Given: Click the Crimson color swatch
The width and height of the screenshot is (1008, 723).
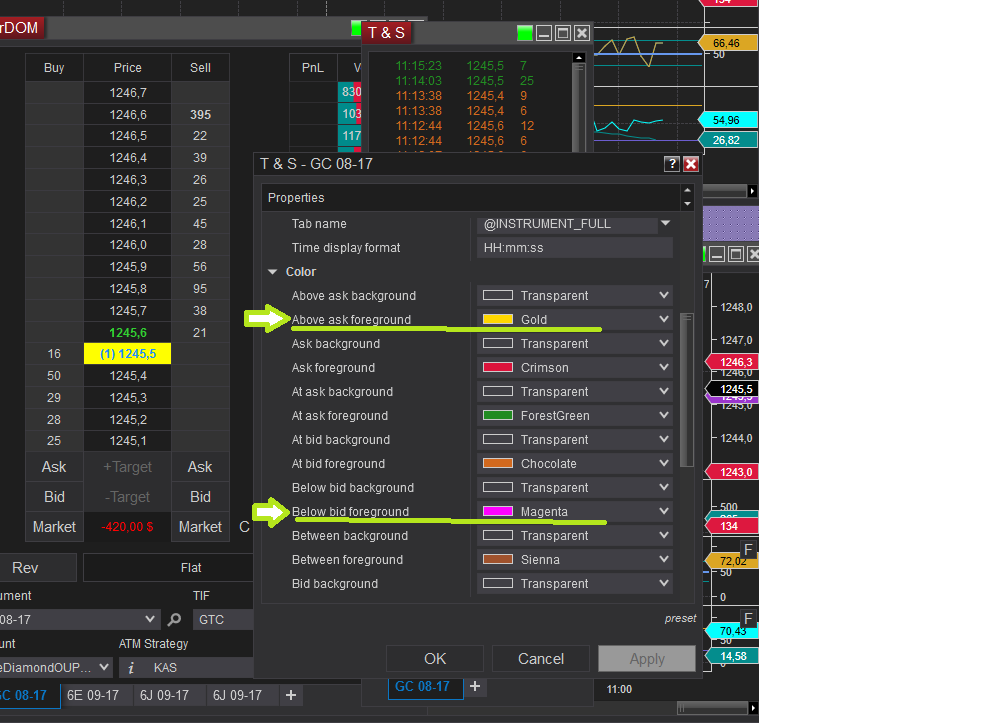Looking at the screenshot, I should pos(498,368).
